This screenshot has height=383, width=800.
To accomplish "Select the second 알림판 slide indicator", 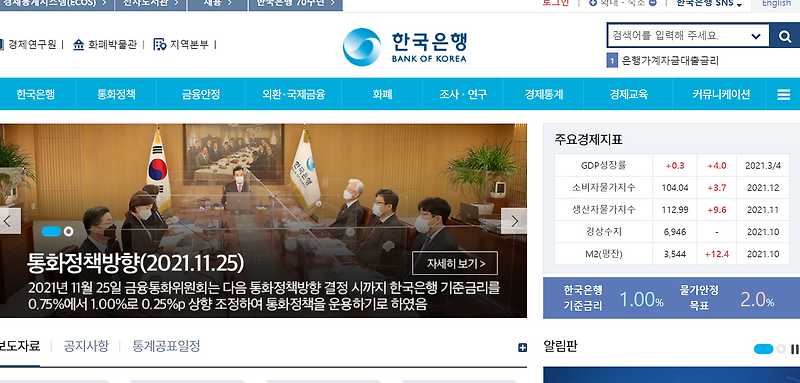I will click(x=781, y=349).
